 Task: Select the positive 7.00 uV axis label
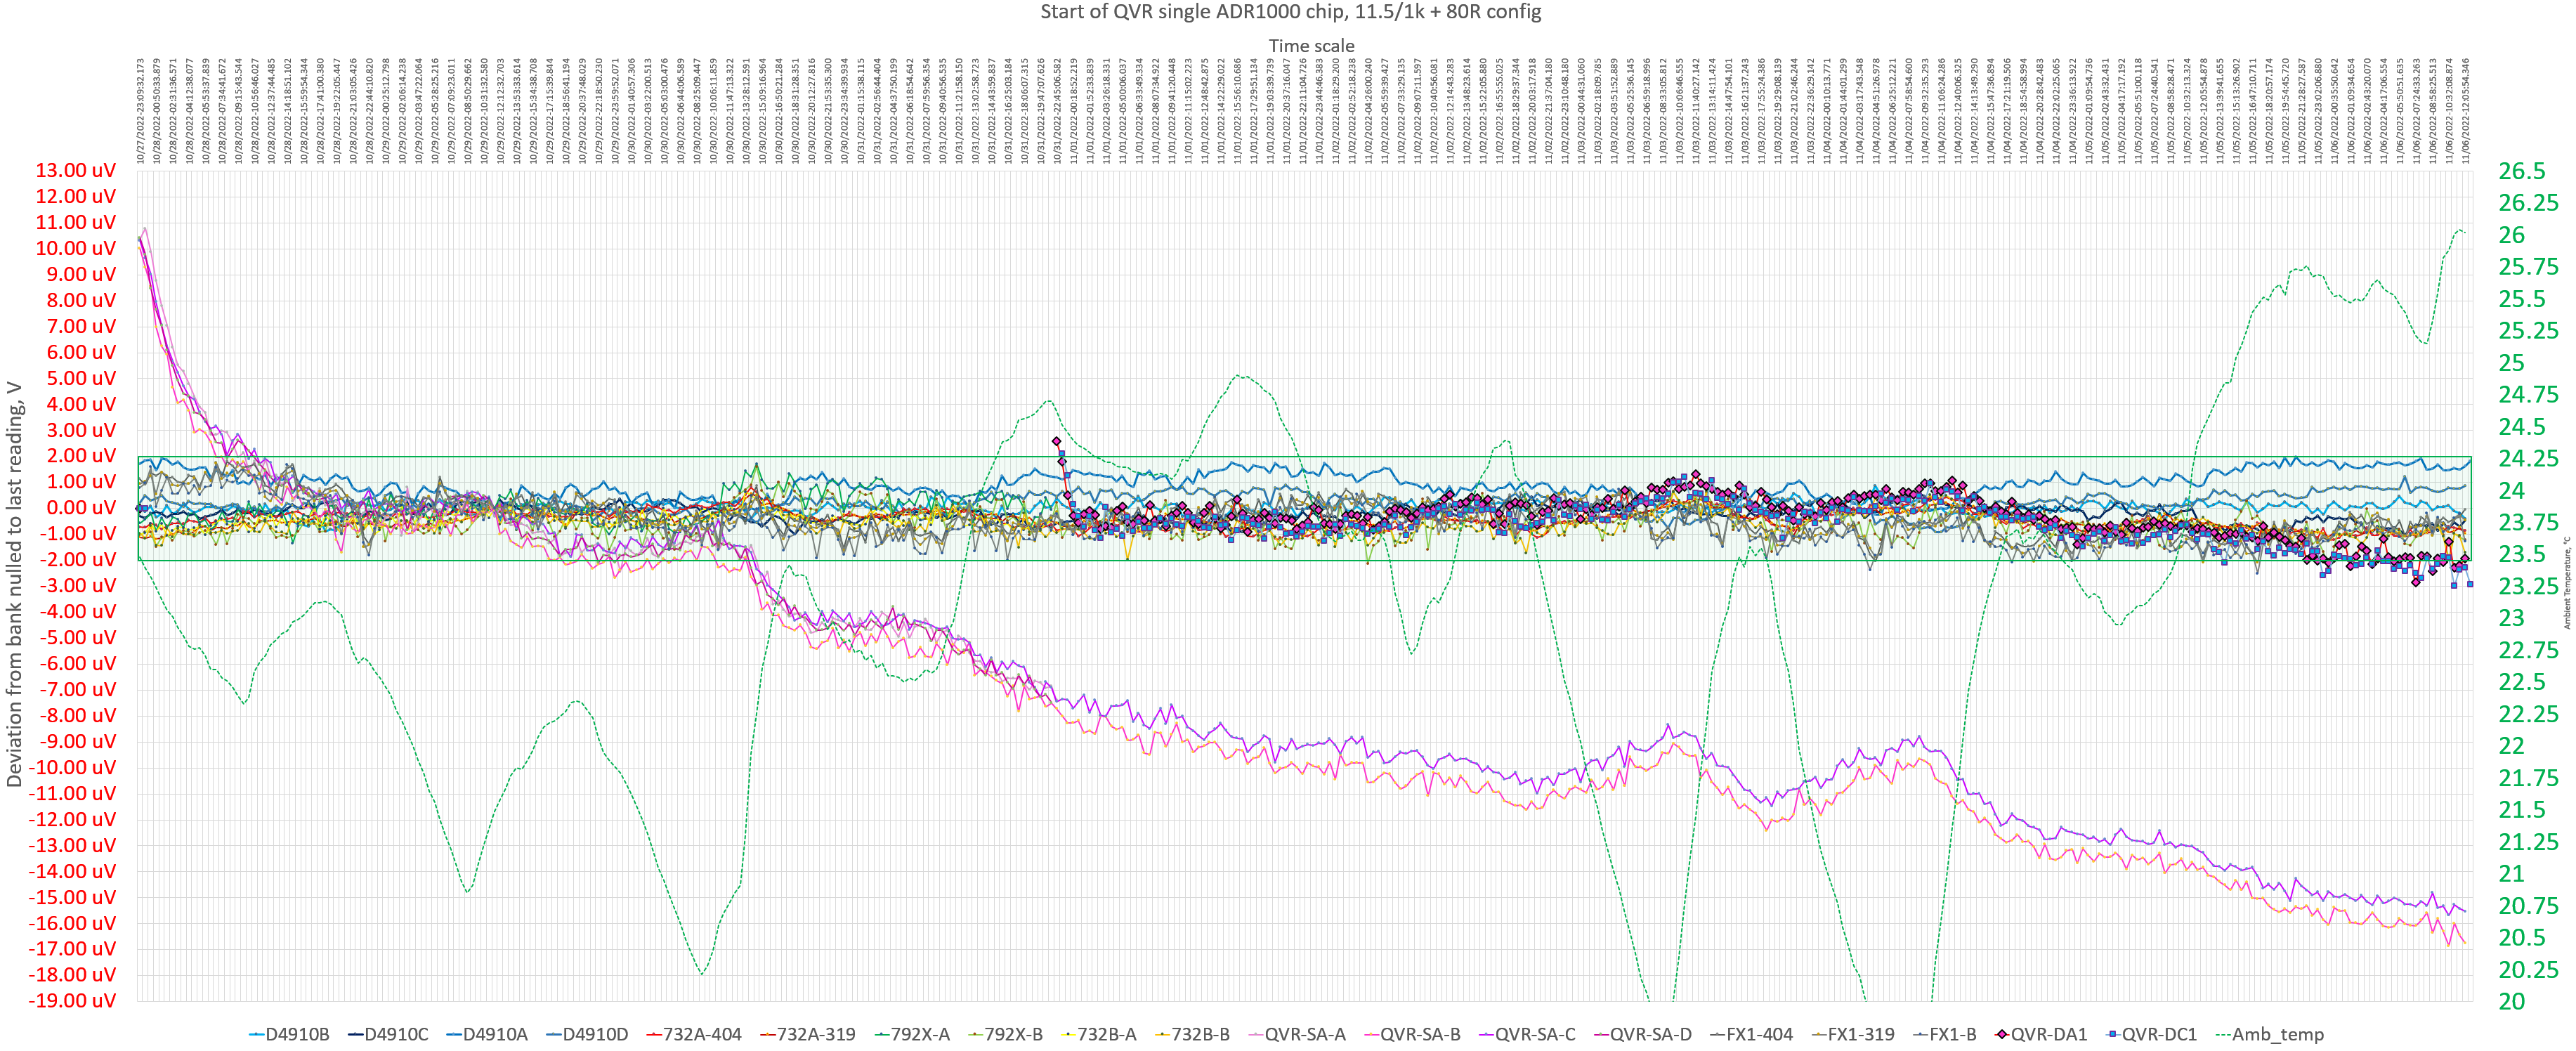pos(81,326)
